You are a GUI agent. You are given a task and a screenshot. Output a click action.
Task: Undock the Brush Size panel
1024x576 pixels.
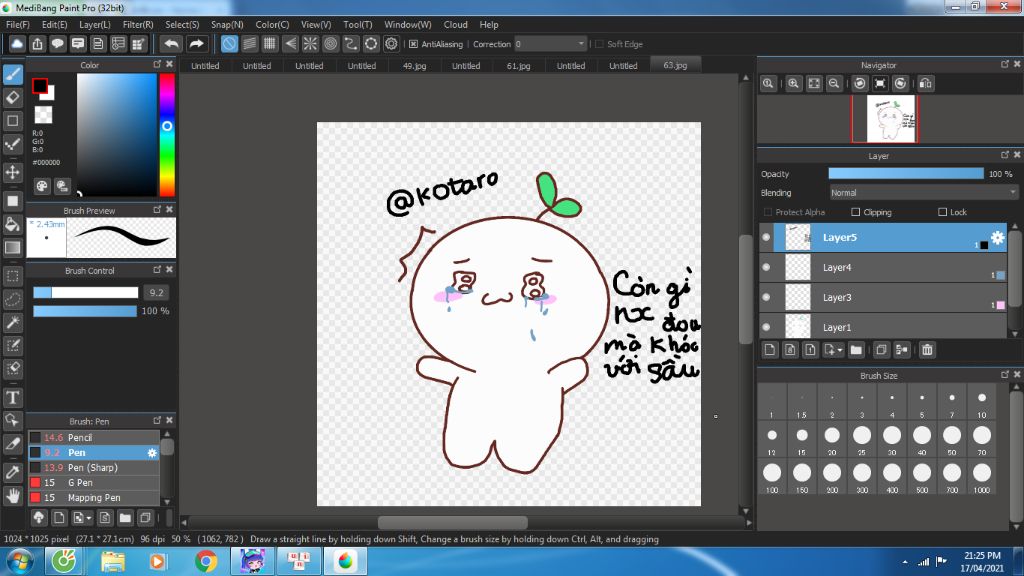coord(1005,374)
